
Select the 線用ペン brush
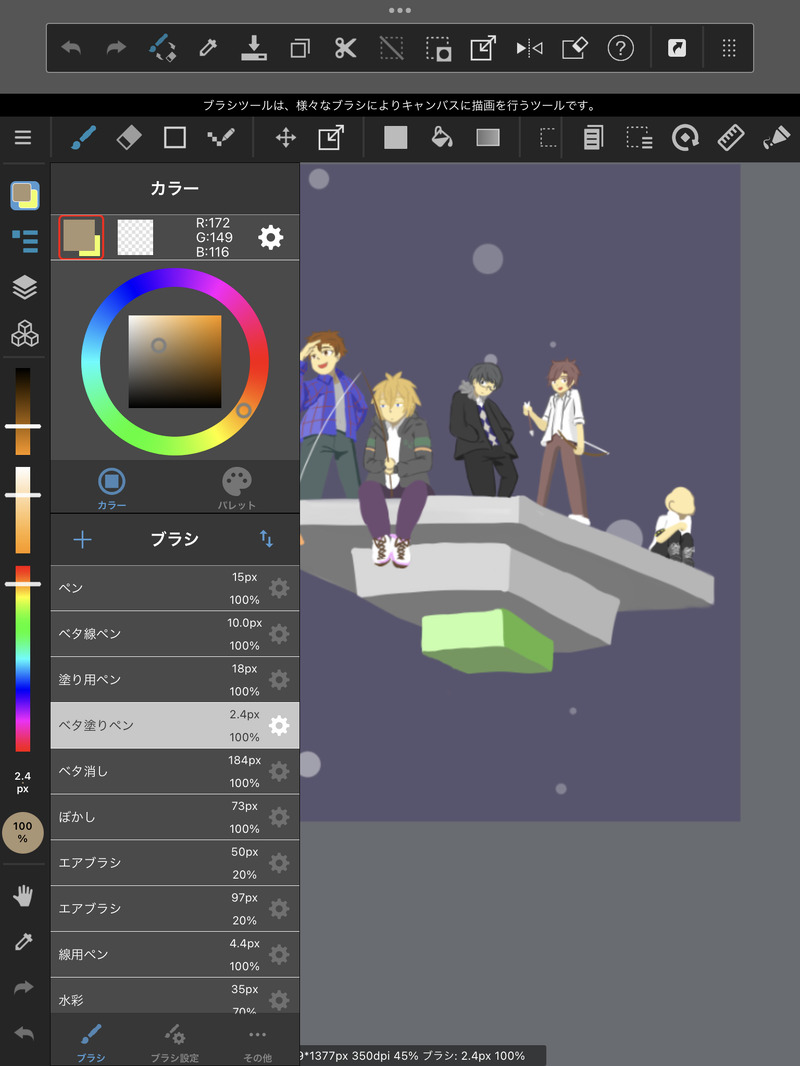click(175, 954)
